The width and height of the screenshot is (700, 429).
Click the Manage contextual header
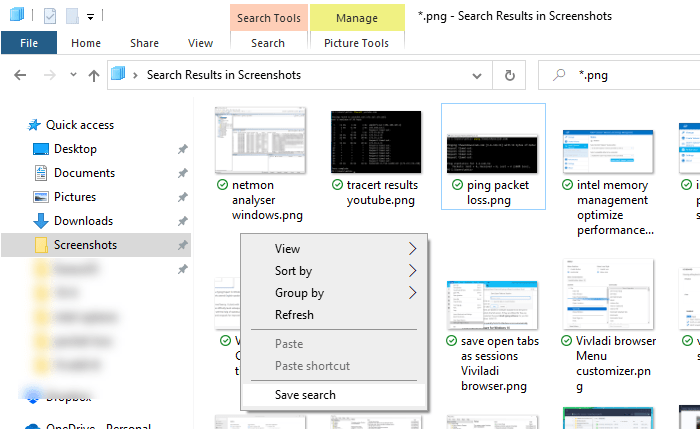[x=357, y=18]
